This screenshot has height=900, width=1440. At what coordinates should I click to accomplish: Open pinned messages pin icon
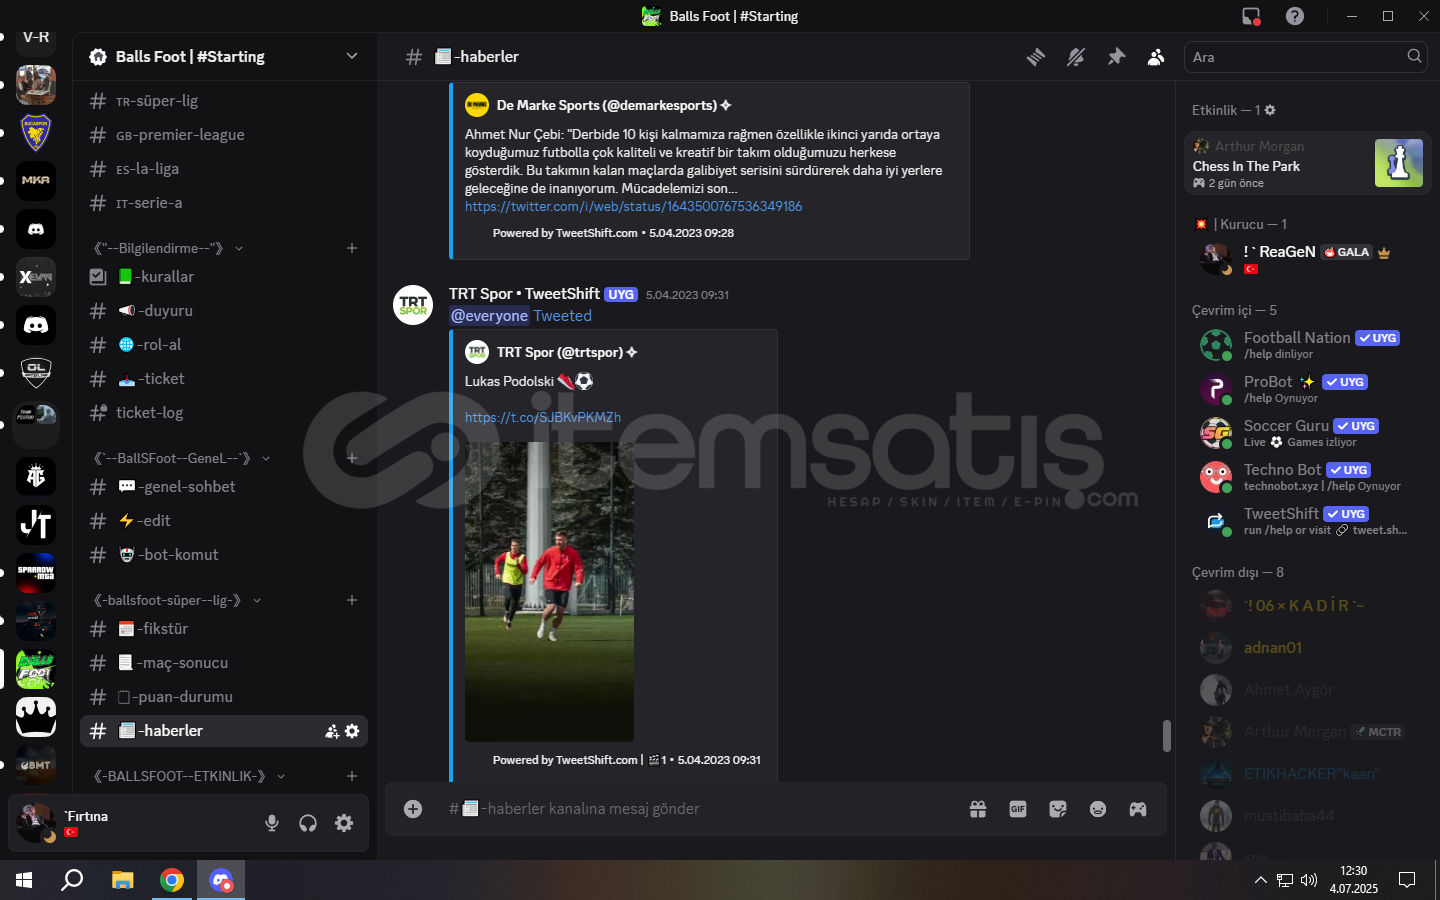point(1116,57)
